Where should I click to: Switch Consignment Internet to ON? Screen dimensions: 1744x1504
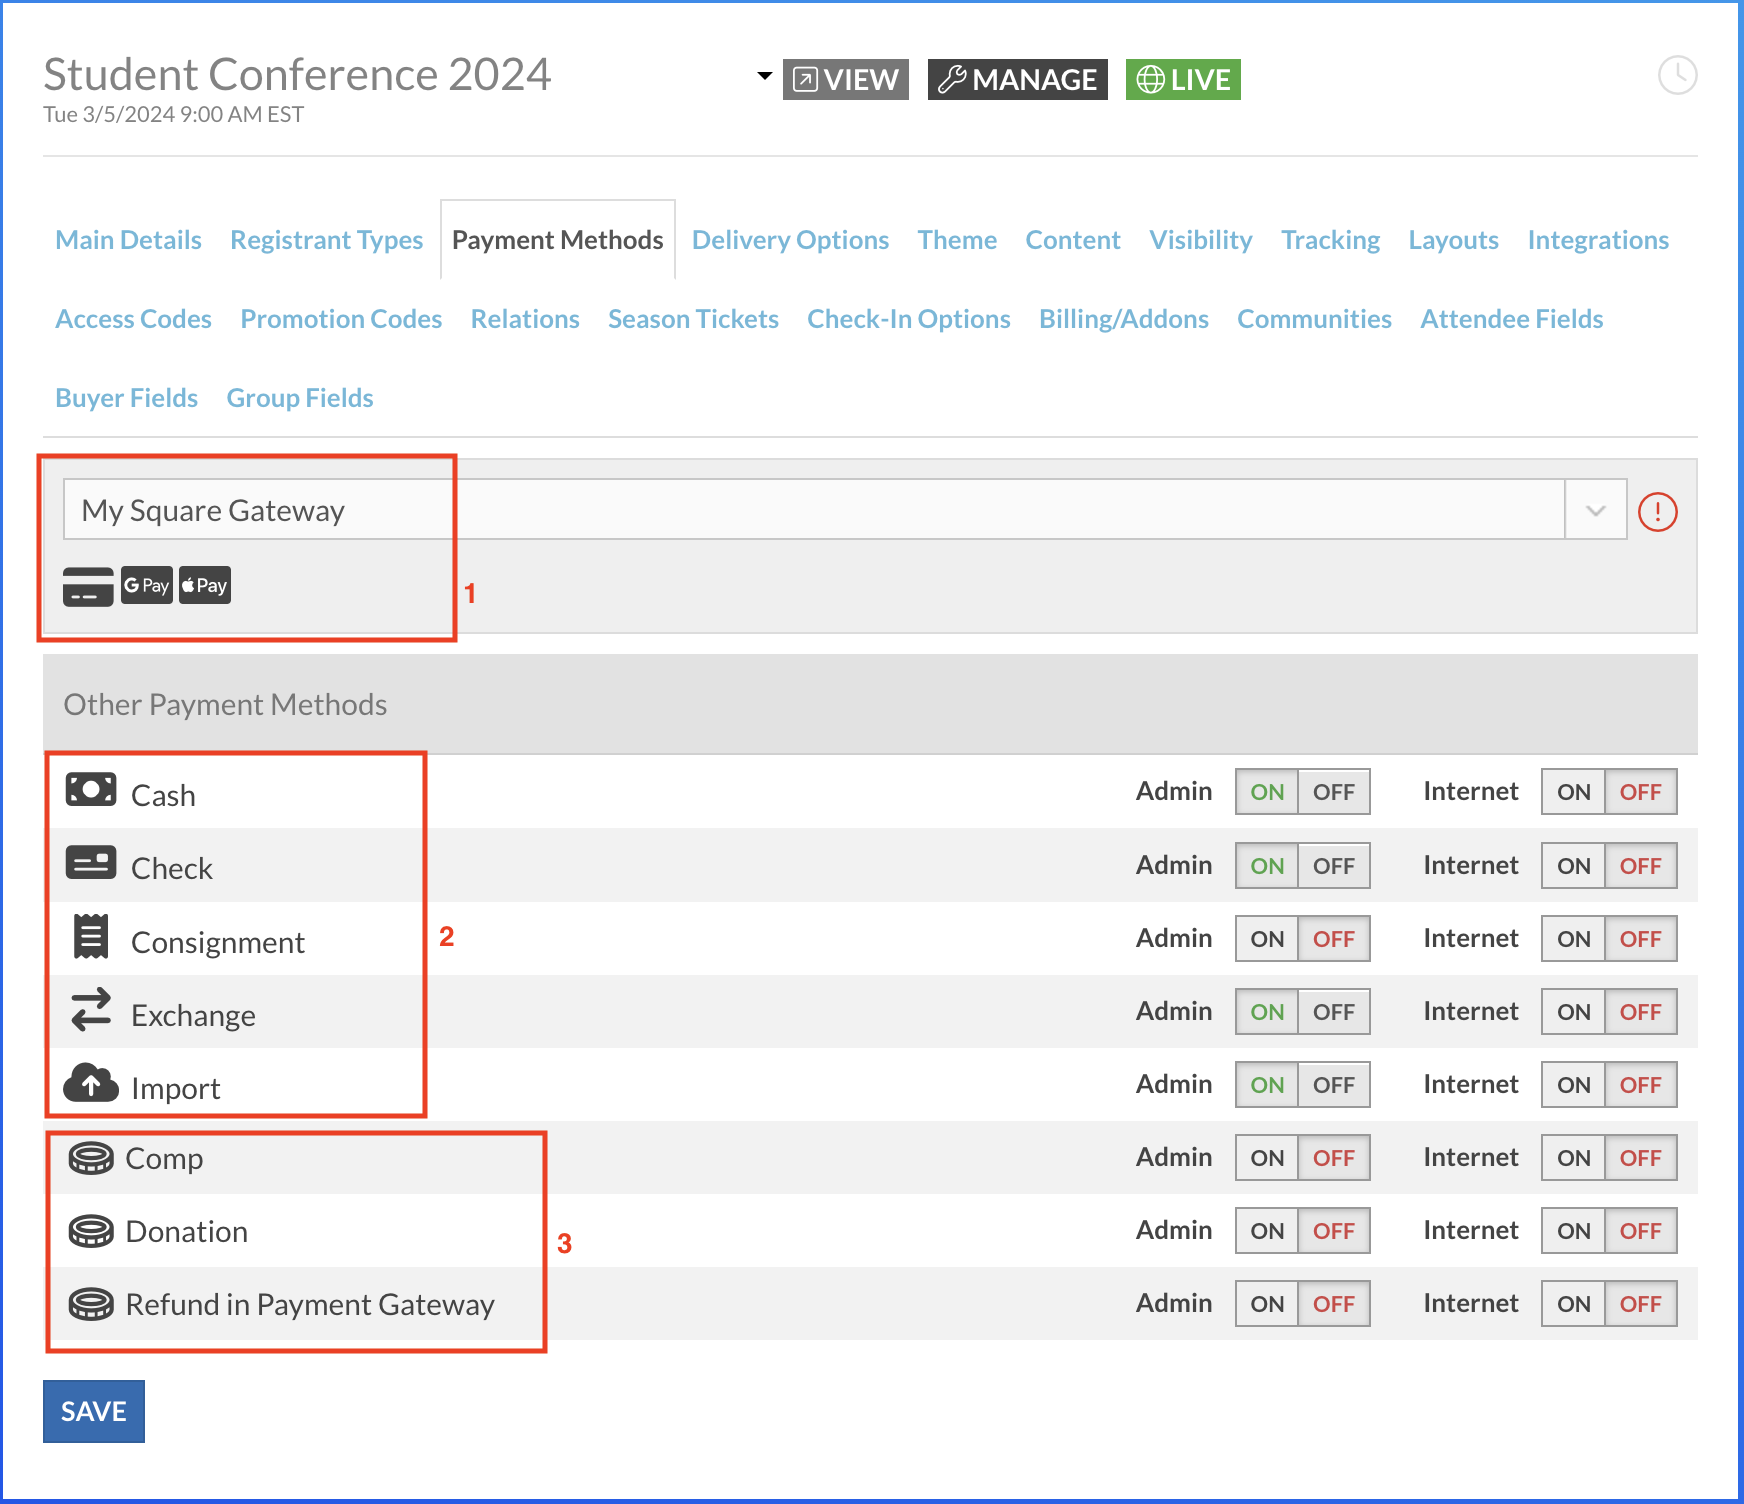click(1573, 939)
